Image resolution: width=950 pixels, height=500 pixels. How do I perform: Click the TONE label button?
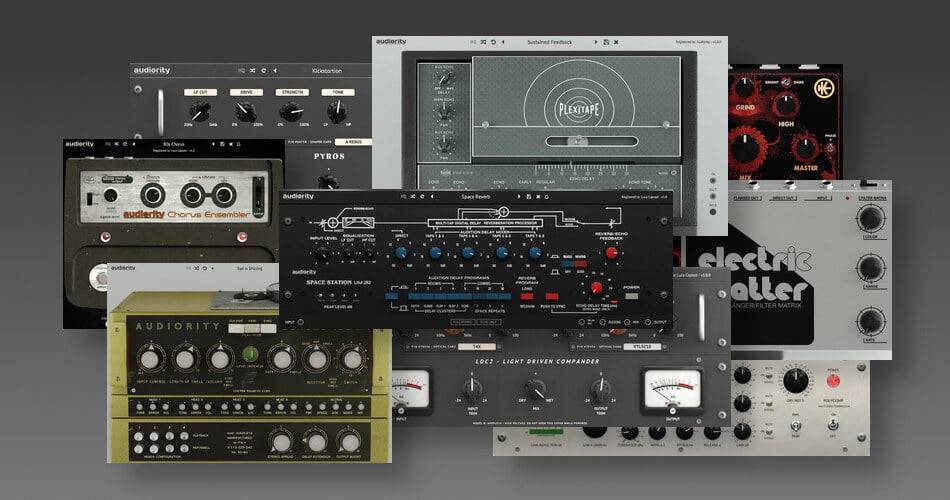click(338, 92)
